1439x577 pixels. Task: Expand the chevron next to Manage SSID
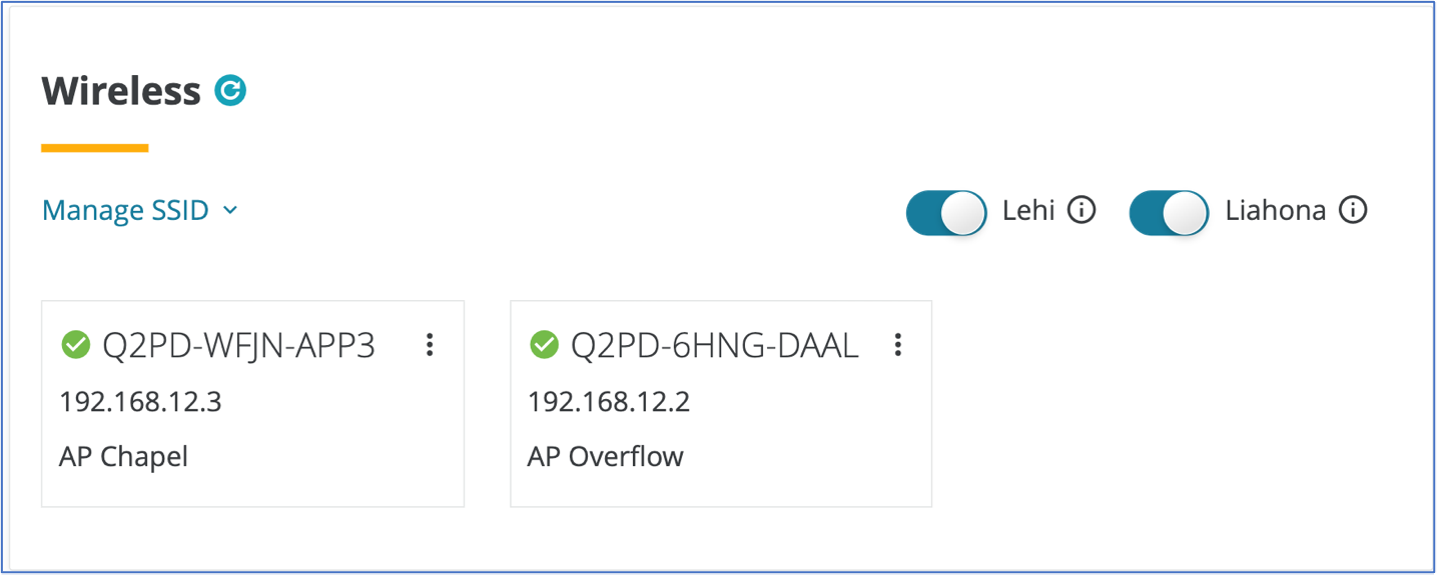(230, 210)
